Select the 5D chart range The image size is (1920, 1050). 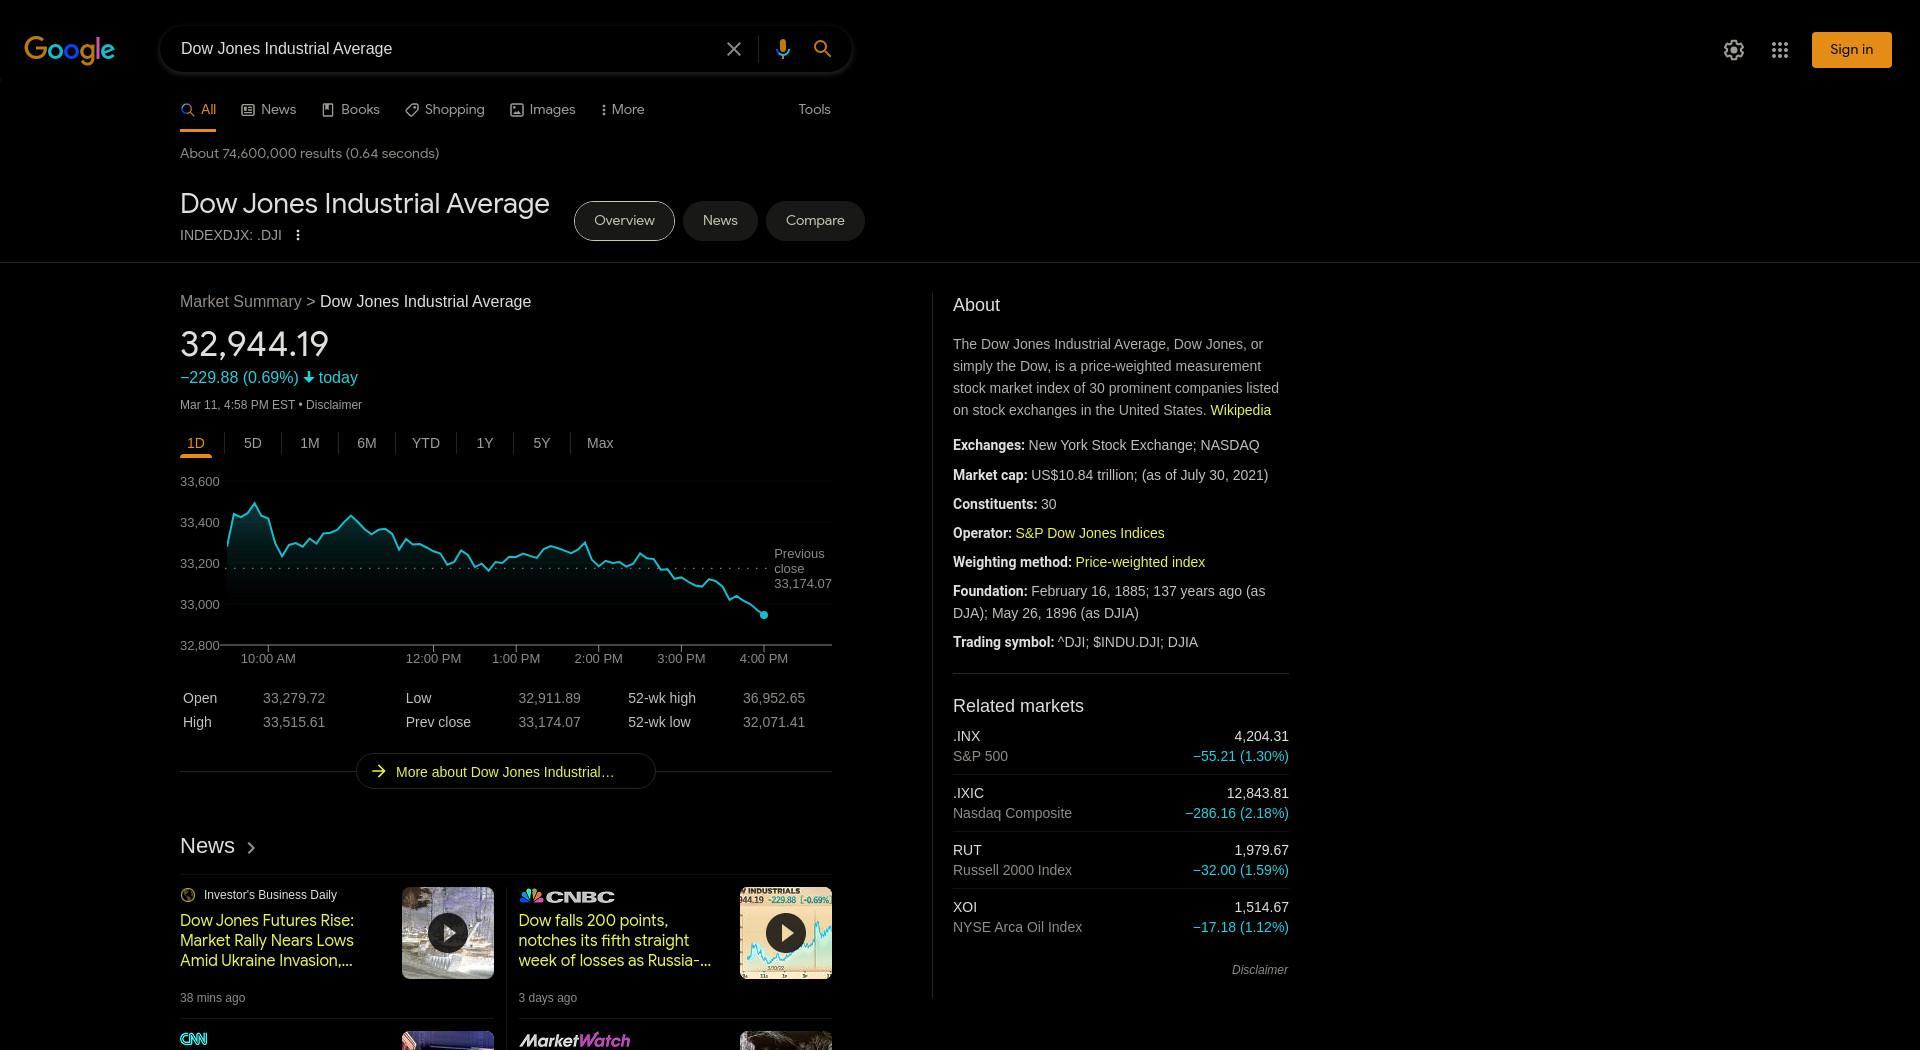coord(253,443)
